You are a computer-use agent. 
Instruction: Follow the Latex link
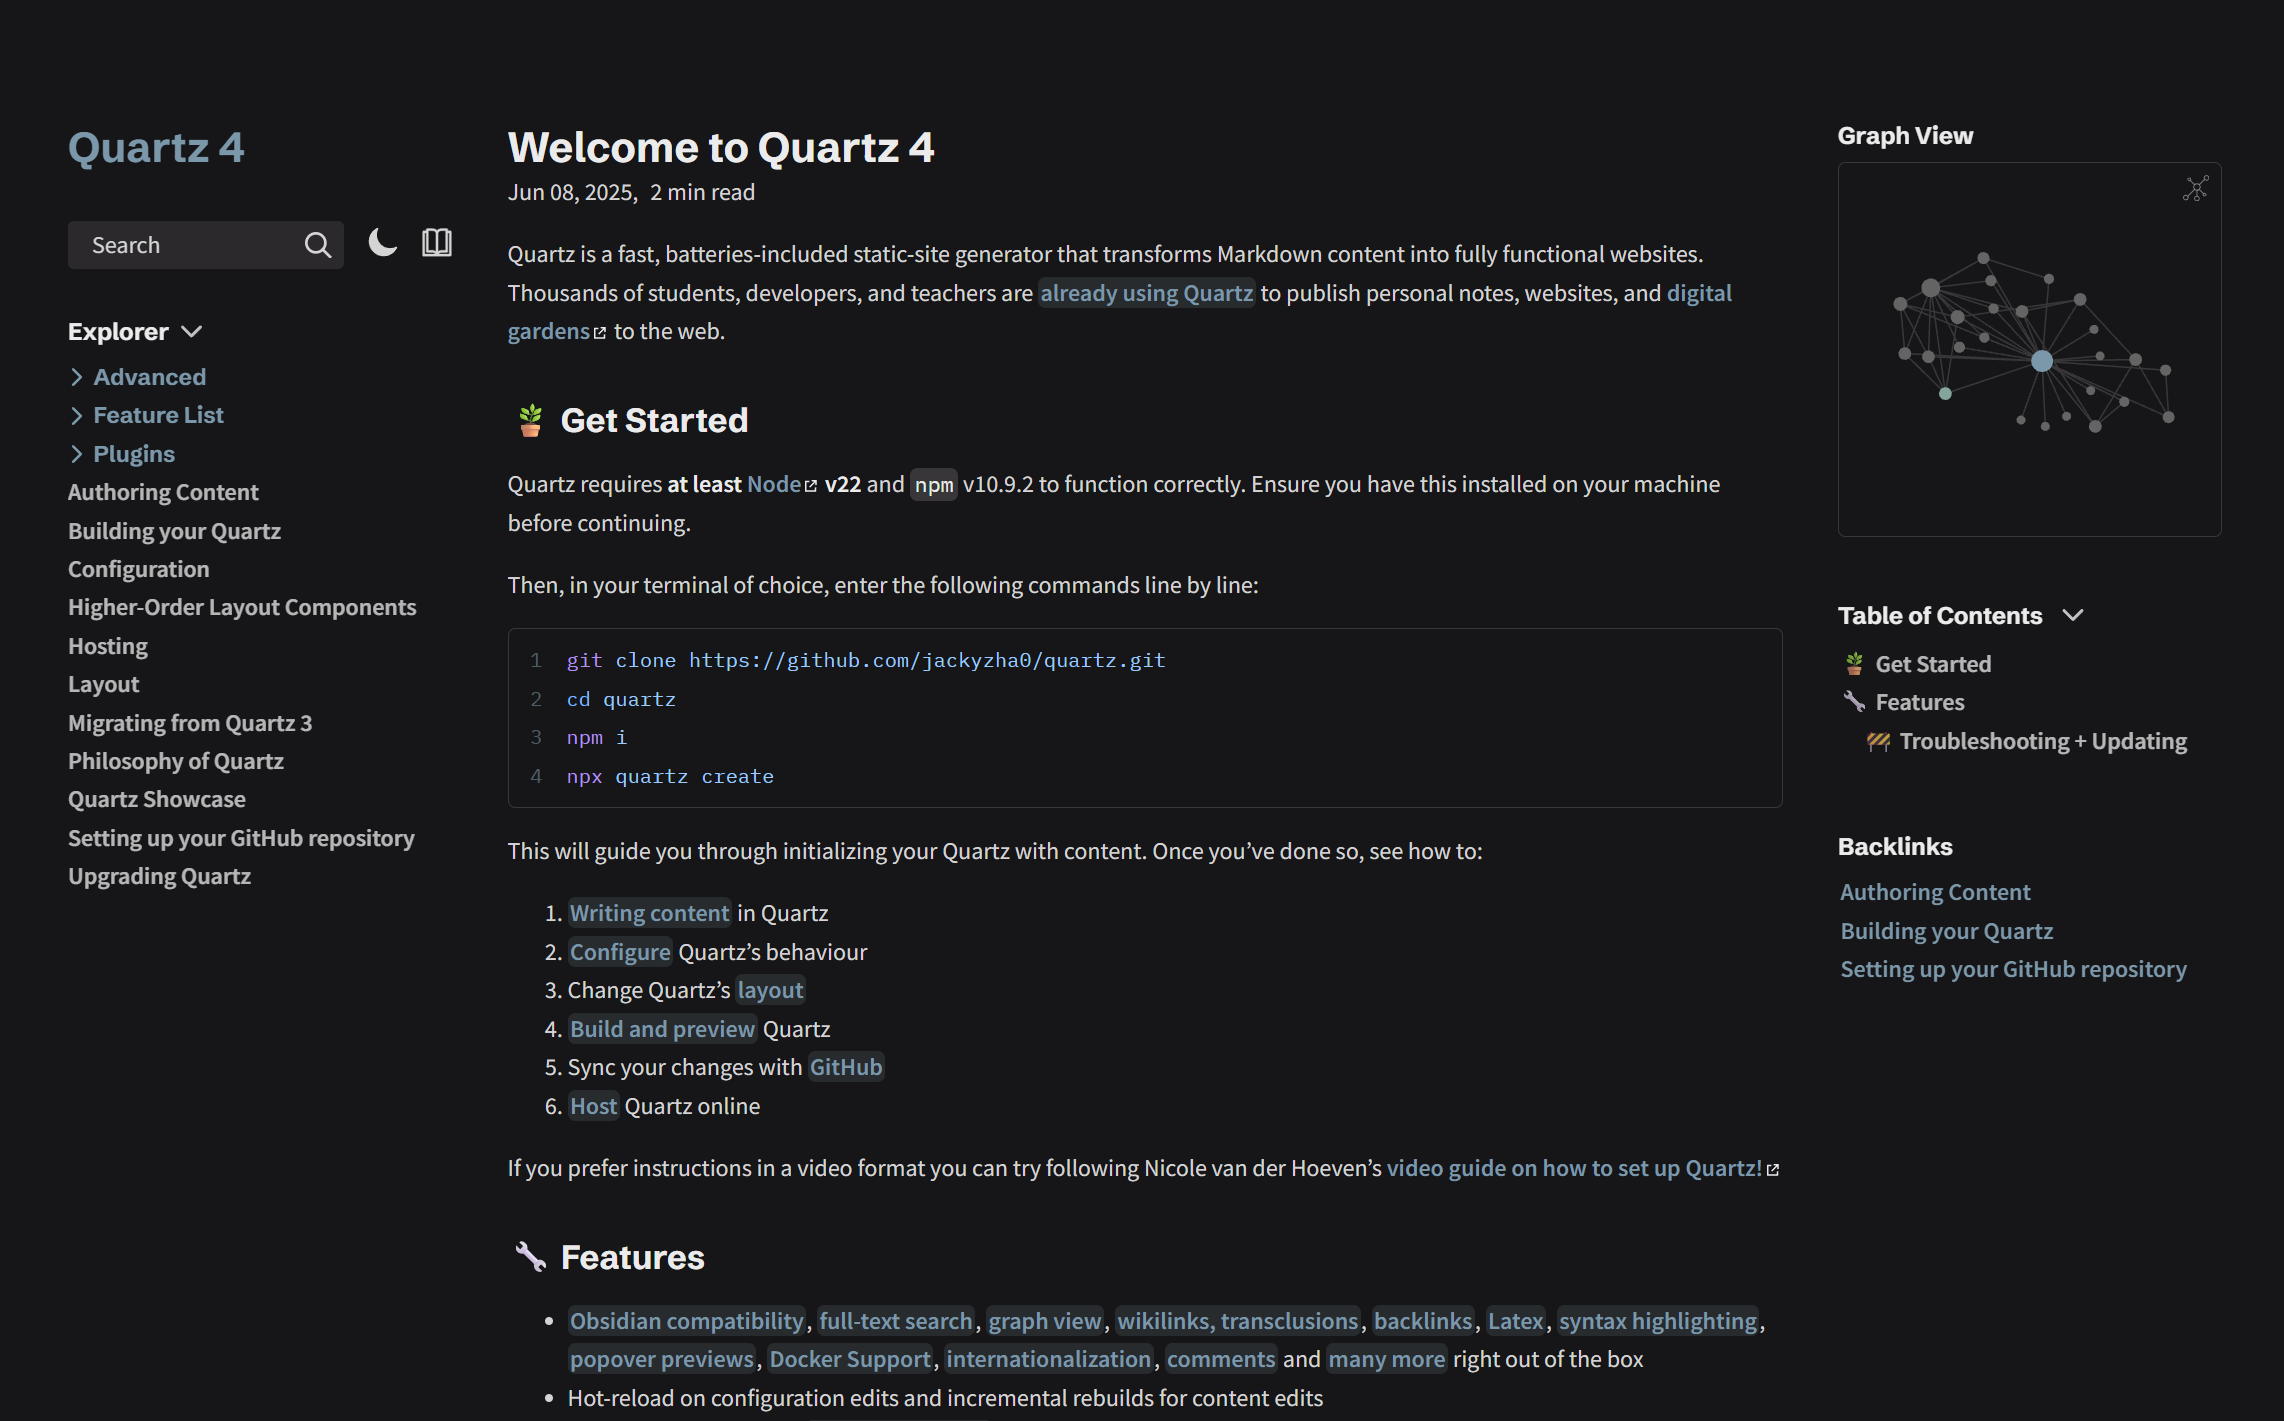(x=1516, y=1321)
